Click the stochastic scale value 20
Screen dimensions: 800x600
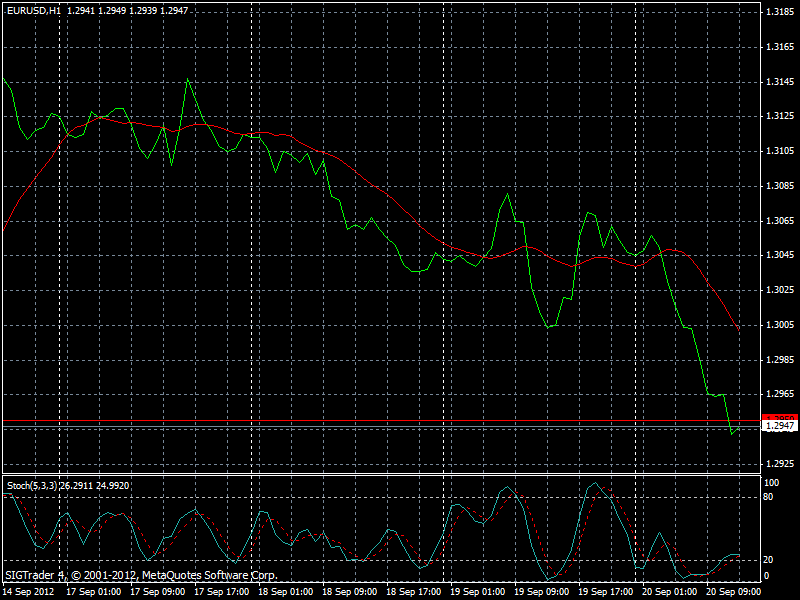pos(769,560)
